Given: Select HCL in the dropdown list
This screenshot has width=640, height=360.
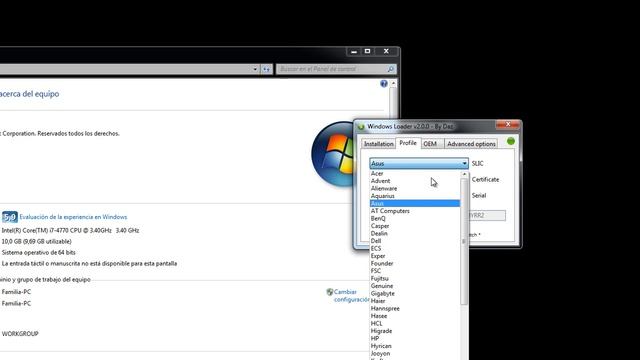Looking at the screenshot, I should click(x=415, y=323).
